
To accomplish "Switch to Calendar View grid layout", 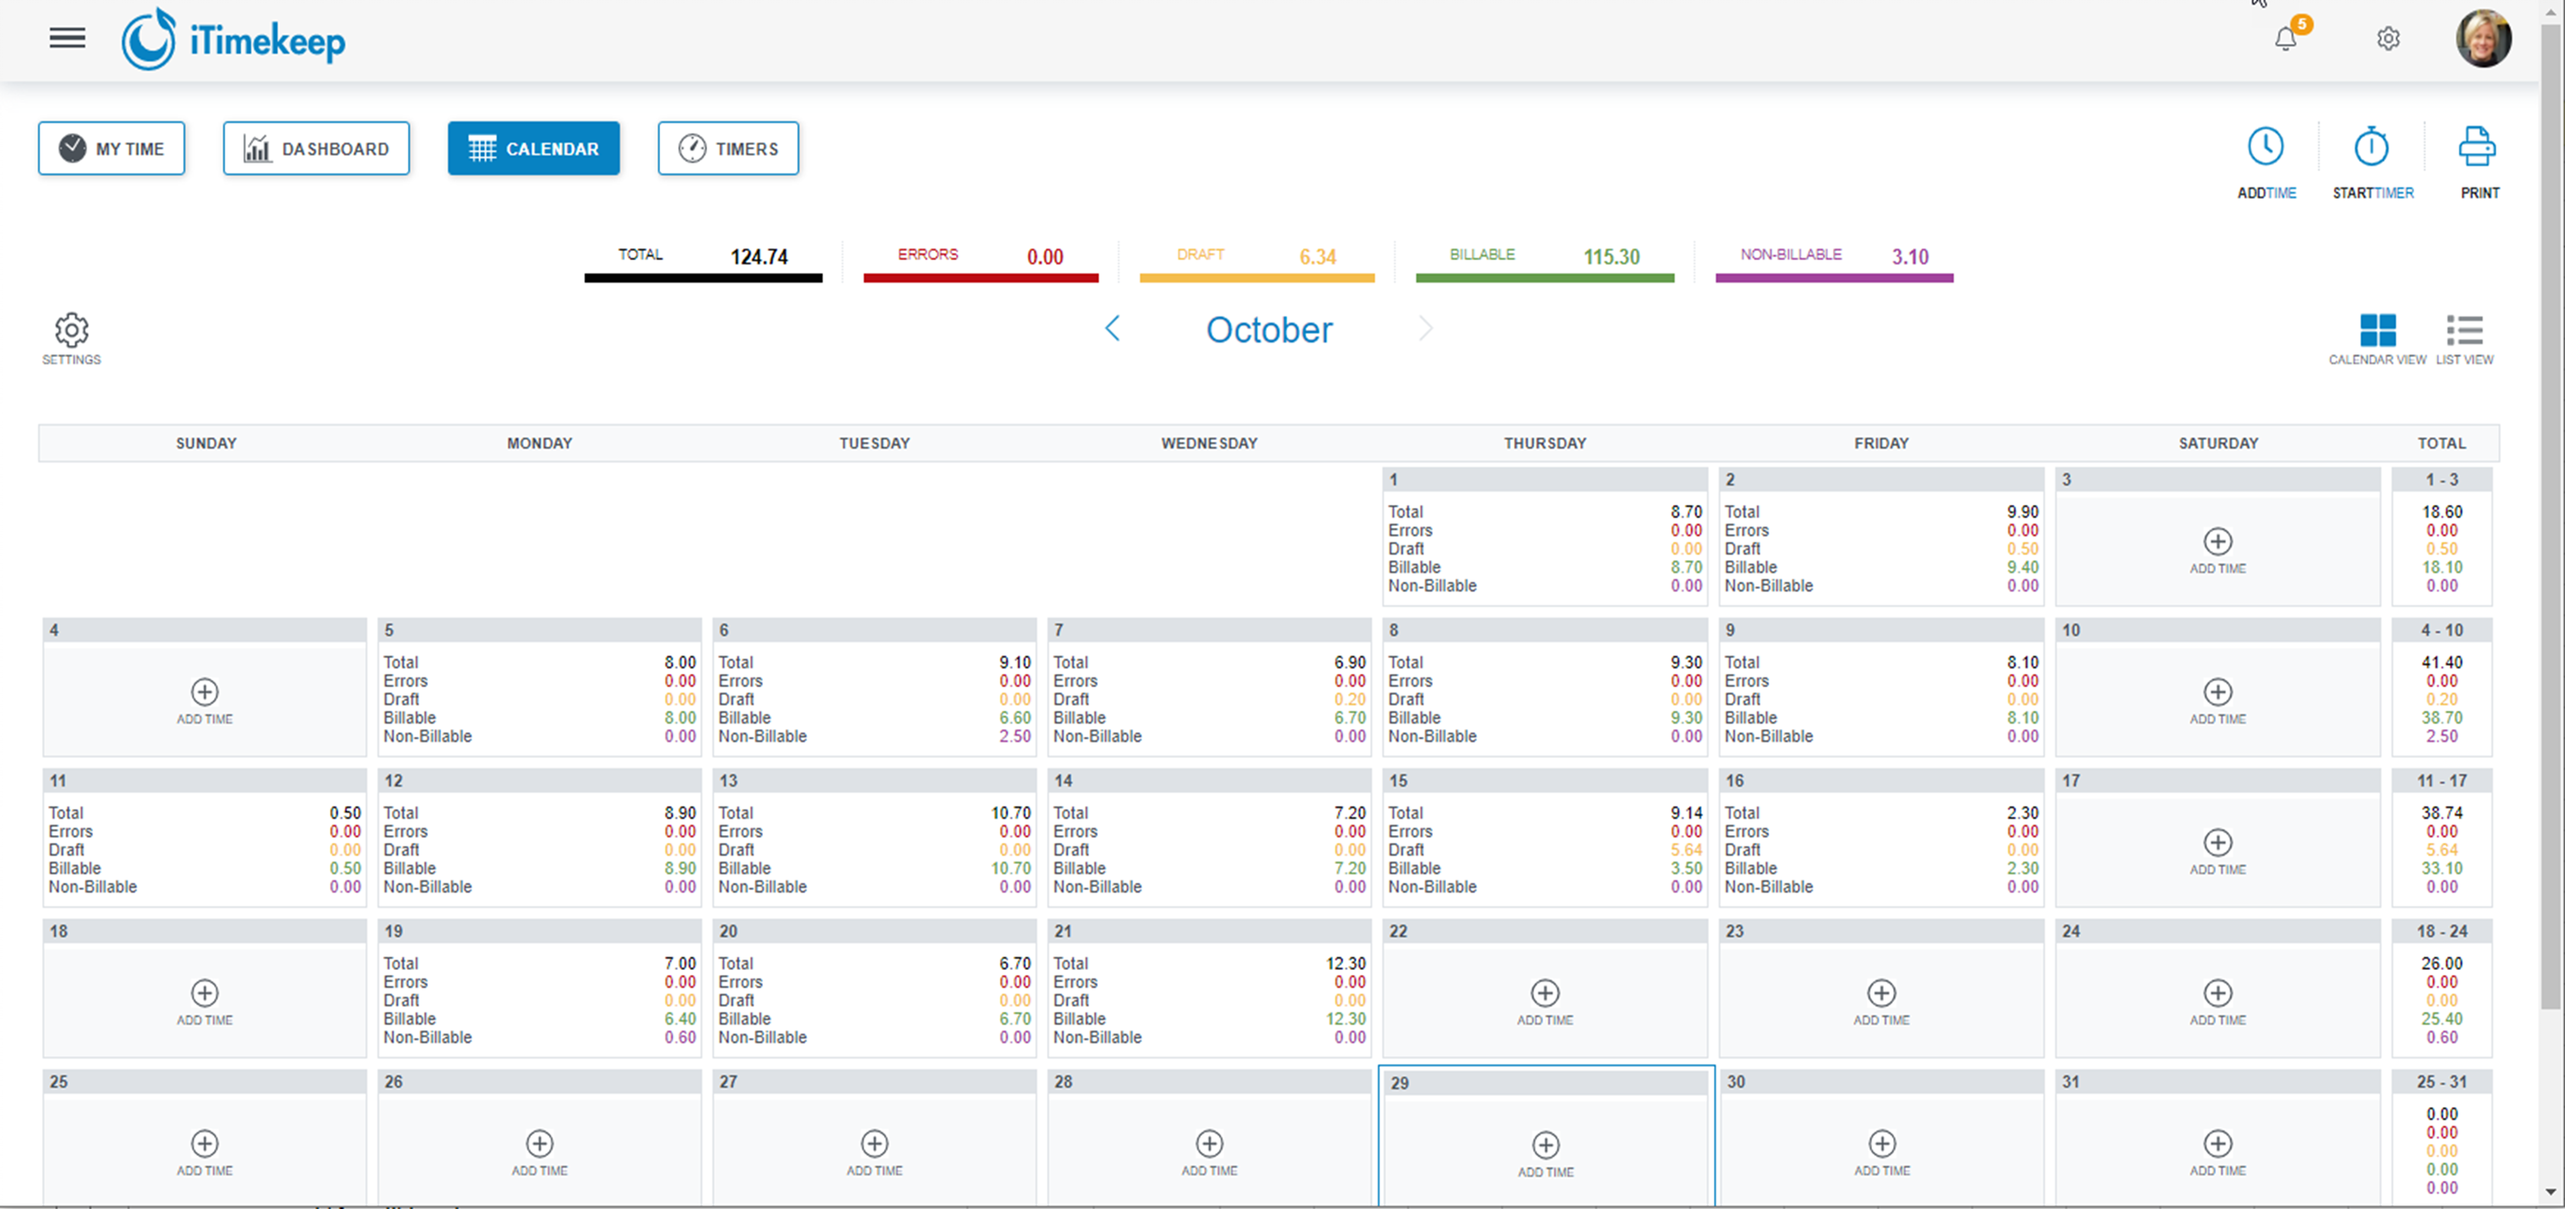I will pyautogui.click(x=2377, y=331).
